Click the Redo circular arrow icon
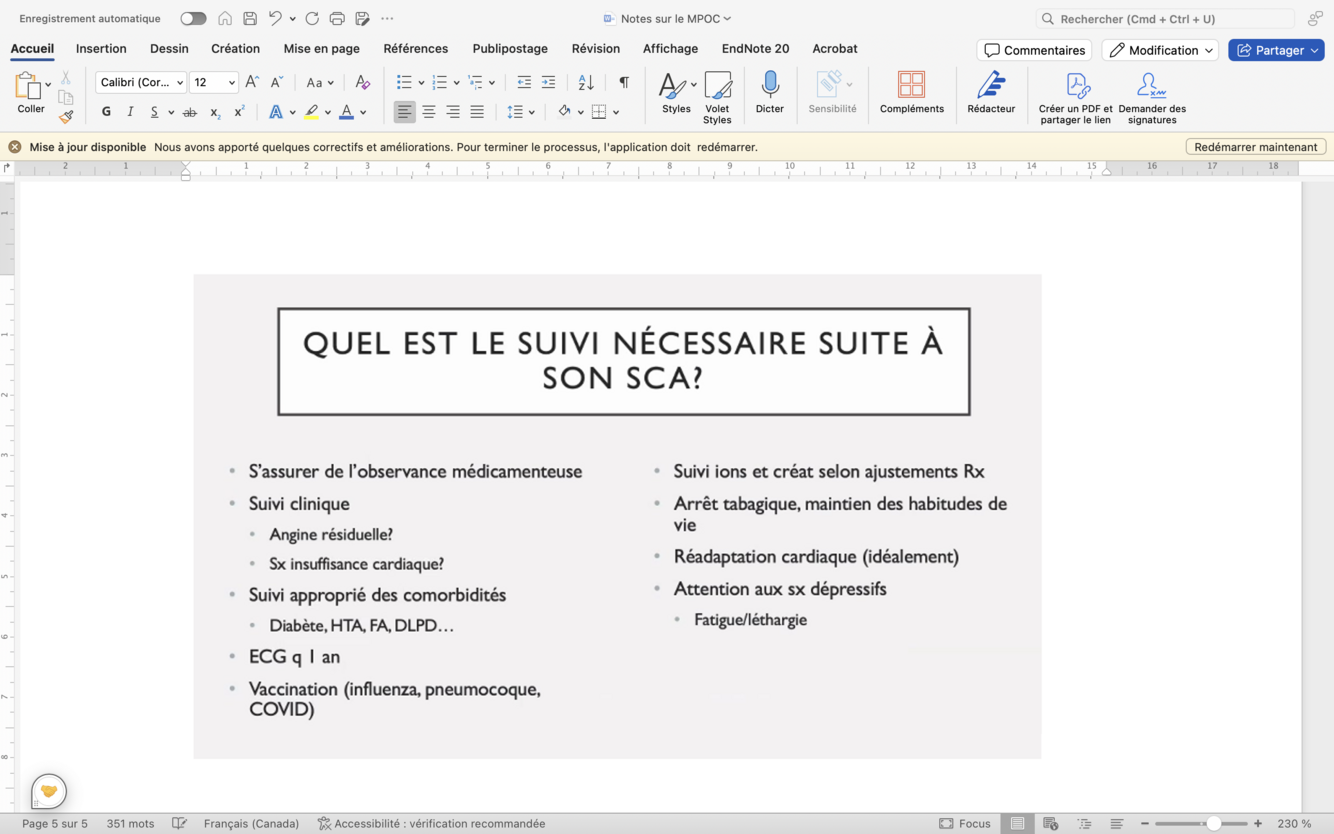1334x834 pixels. [x=312, y=19]
